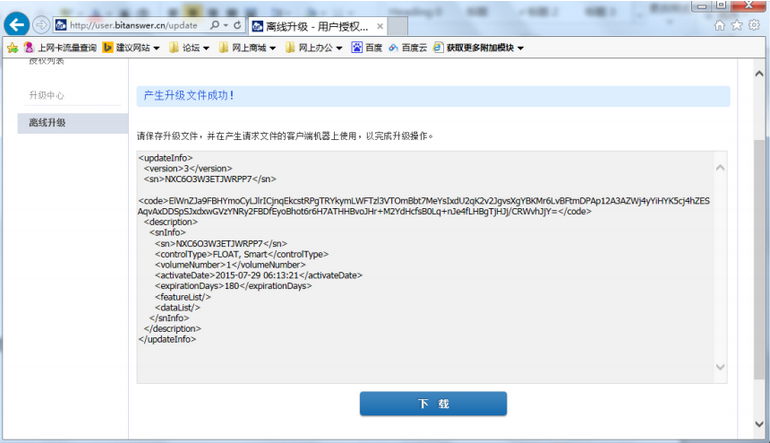Viewport: 770px width, 443px height.
Task: Open Favorites with the star icon
Action: [x=737, y=25]
